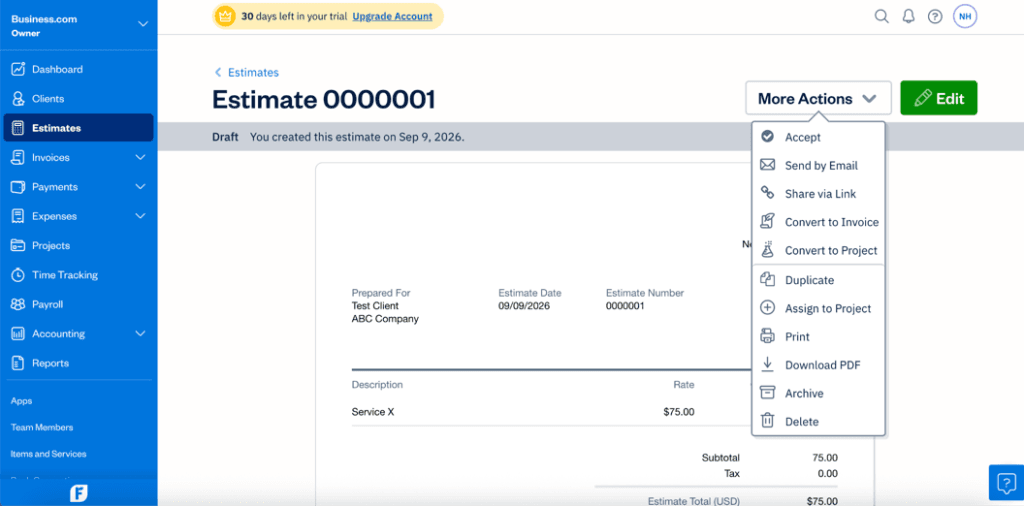Click the Accept checkmark icon
The width and height of the screenshot is (1024, 506).
click(768, 136)
